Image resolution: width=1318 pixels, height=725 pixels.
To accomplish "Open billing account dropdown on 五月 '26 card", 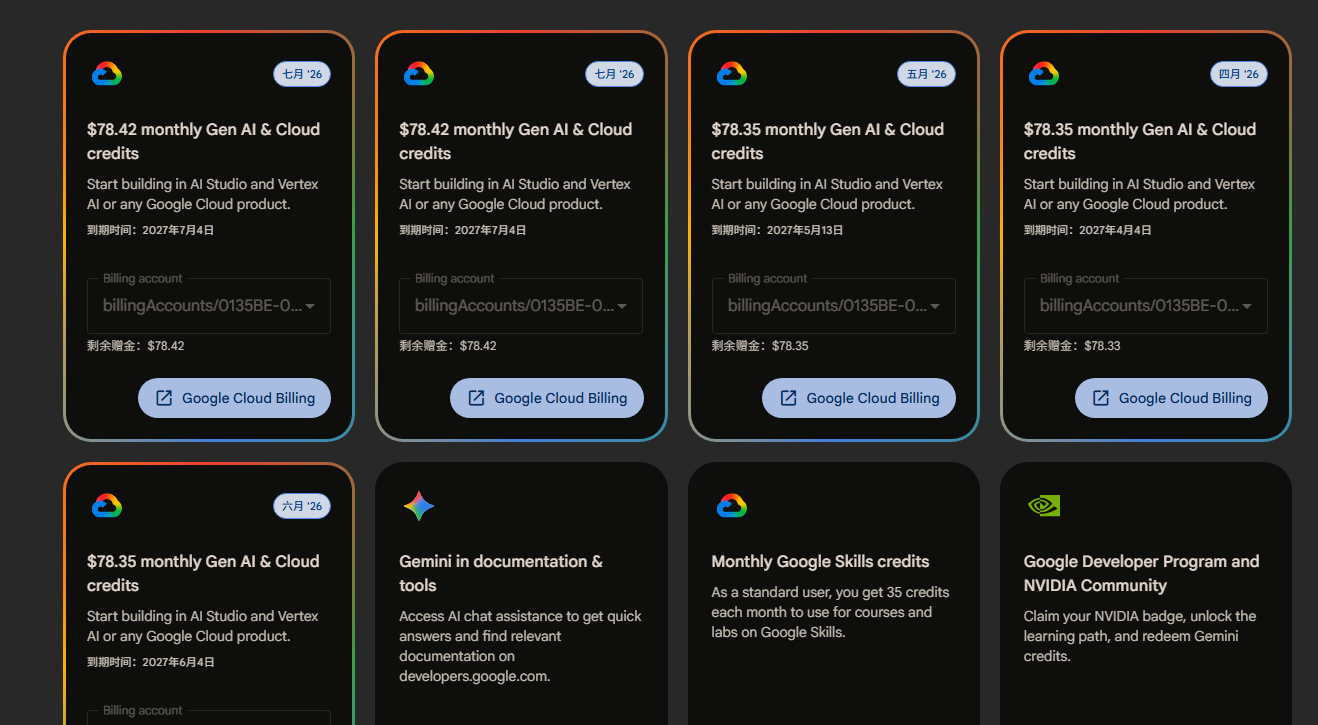I will tap(833, 306).
